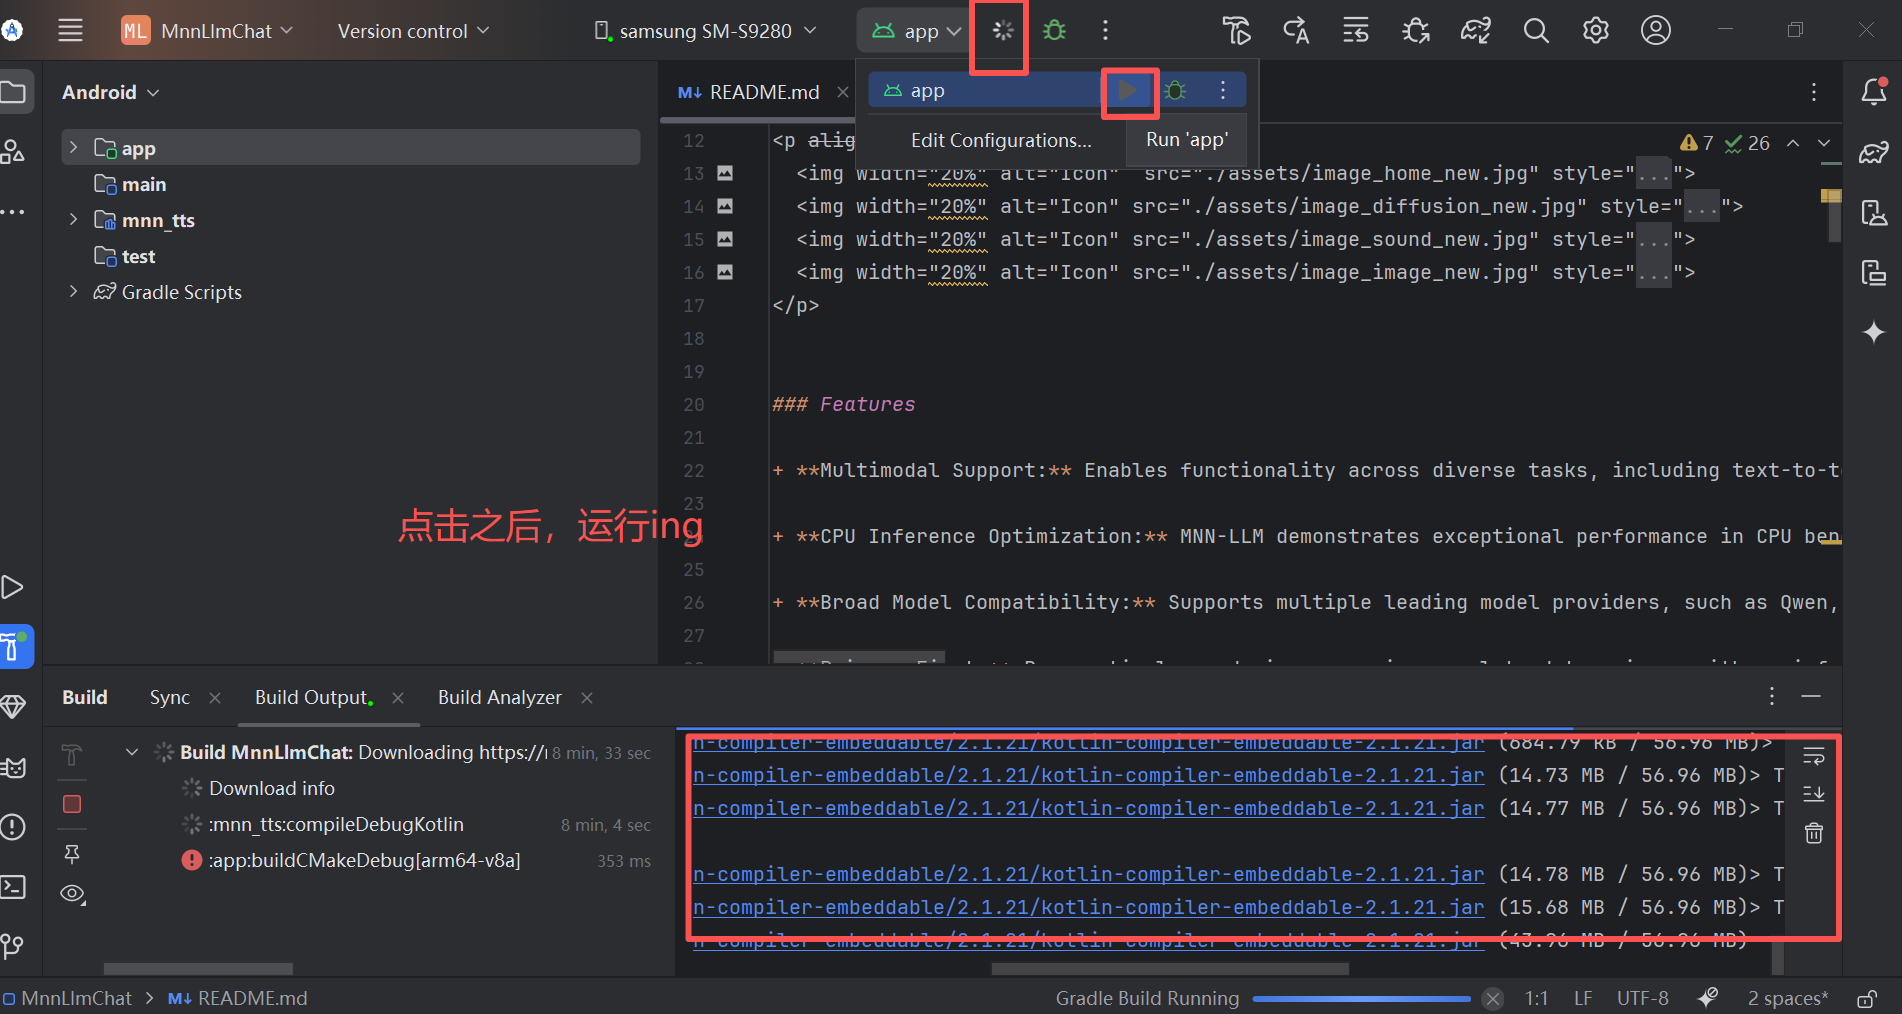Open Run tool window play icon
Screen dimensions: 1902x1014
point(13,587)
